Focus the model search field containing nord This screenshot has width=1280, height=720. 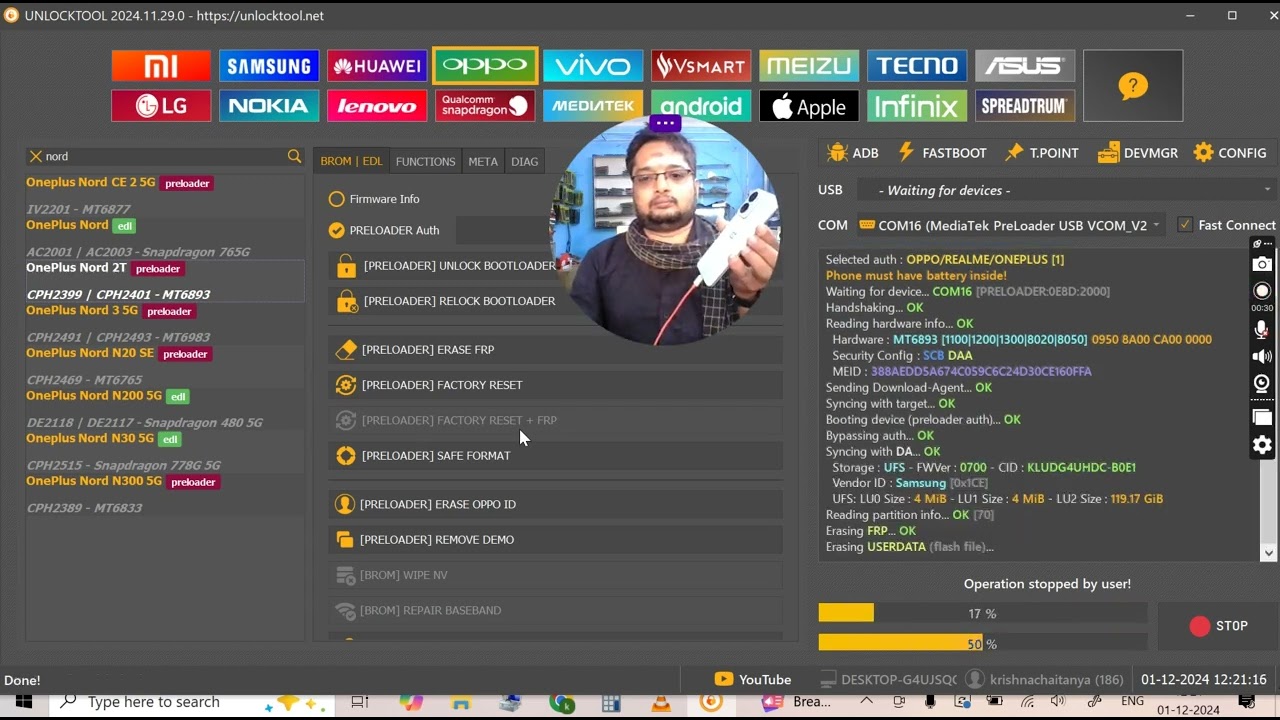coord(164,156)
